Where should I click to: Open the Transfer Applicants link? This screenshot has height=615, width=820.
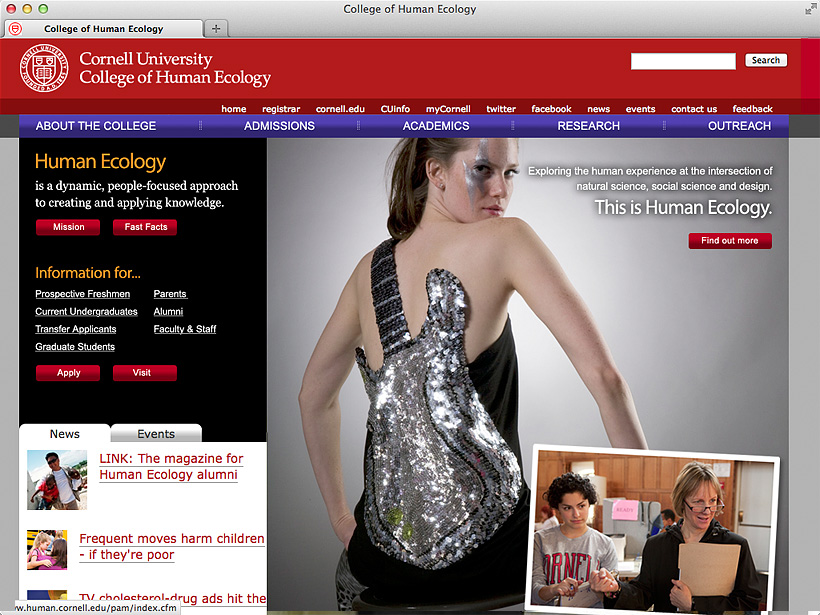tap(76, 329)
